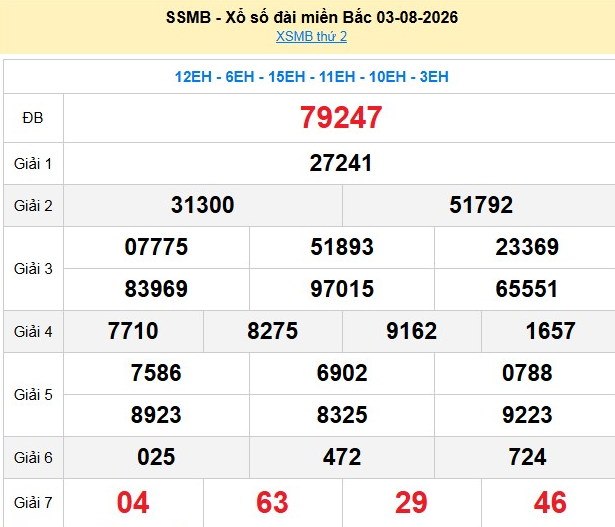The height and width of the screenshot is (527, 615).
Task: Click the Giải 5 number 7586
Action: click(156, 373)
